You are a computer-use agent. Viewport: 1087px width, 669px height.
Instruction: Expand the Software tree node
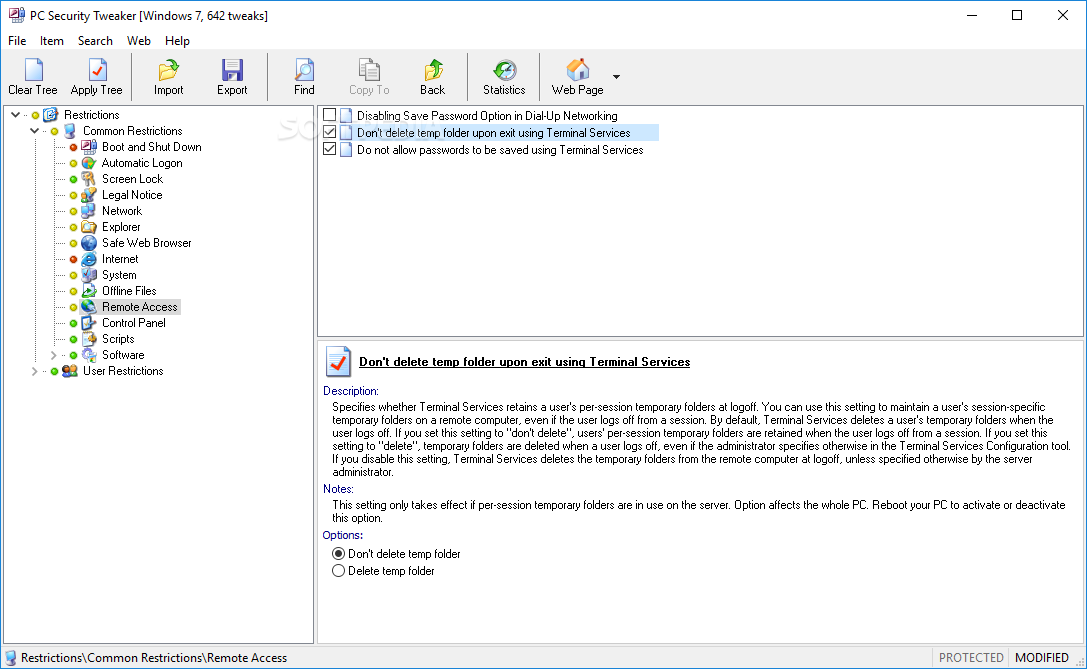click(x=53, y=355)
